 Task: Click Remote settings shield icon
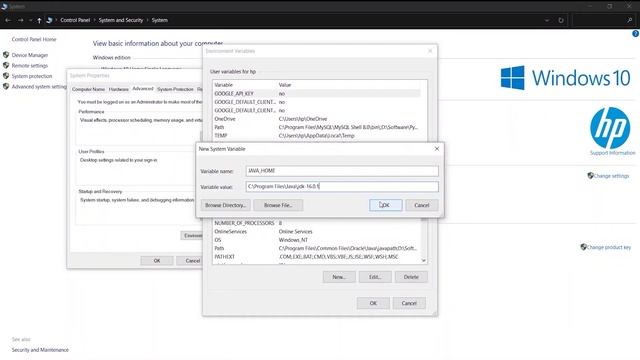click(x=6, y=65)
